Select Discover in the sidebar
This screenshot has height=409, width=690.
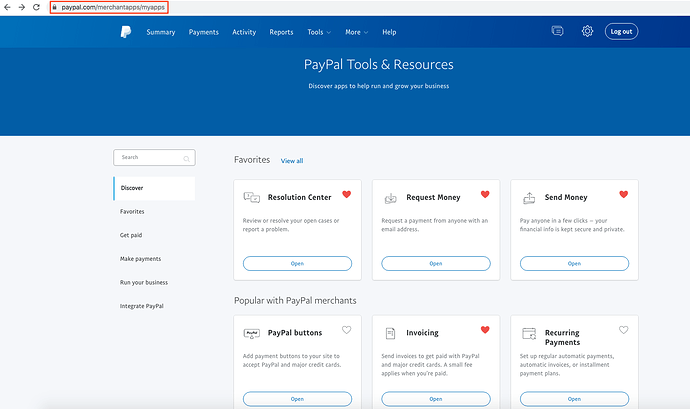(x=154, y=188)
